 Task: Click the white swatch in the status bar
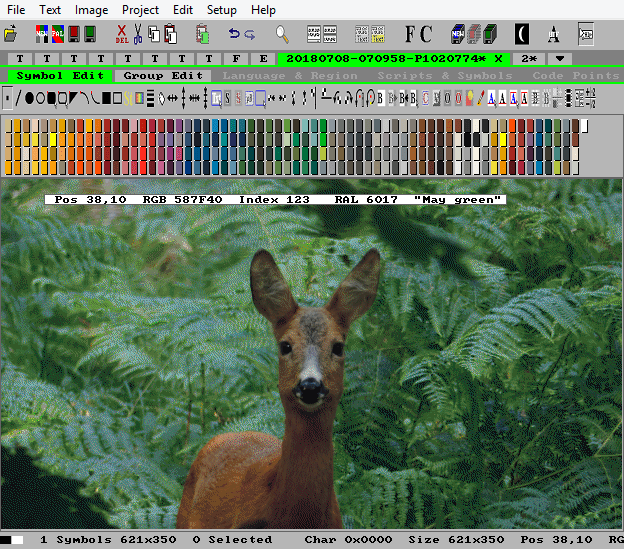coord(17,540)
